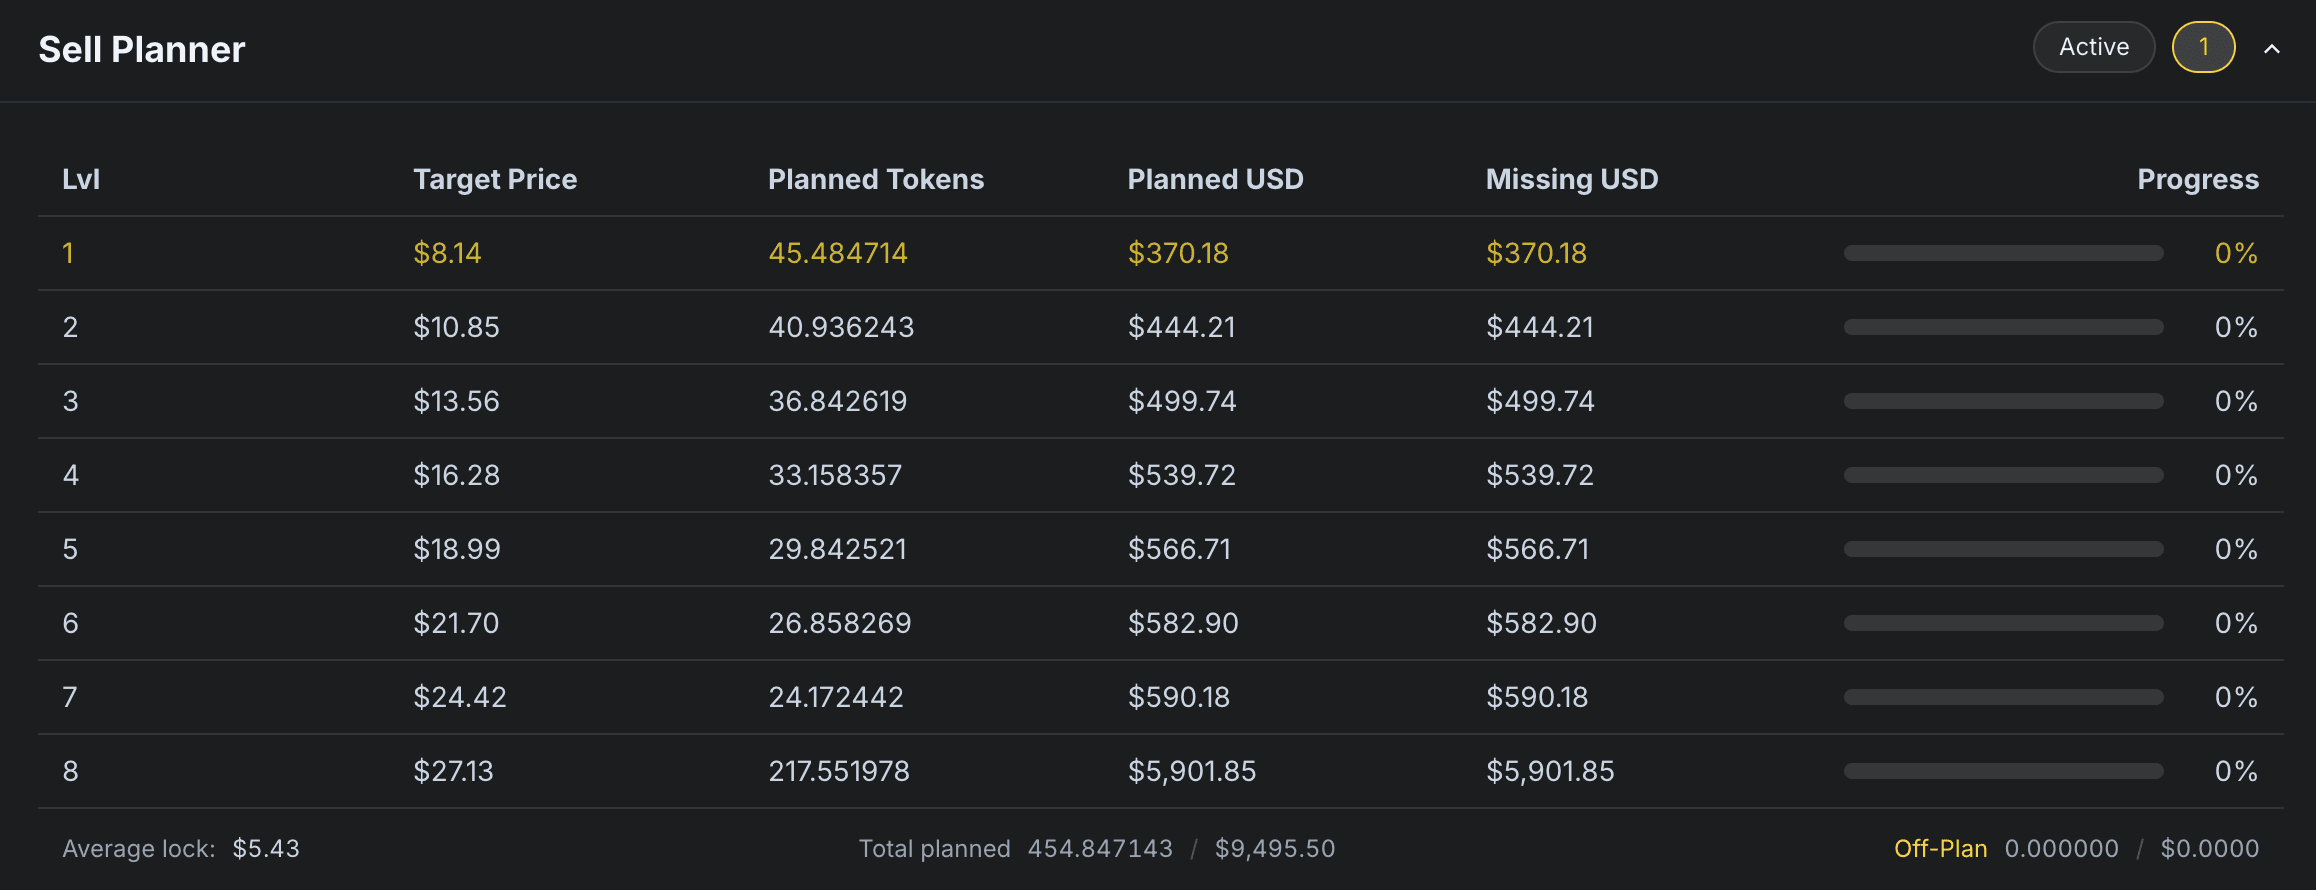Viewport: 2316px width, 890px height.
Task: Click the $566.71 planned USD value
Action: click(x=1179, y=549)
